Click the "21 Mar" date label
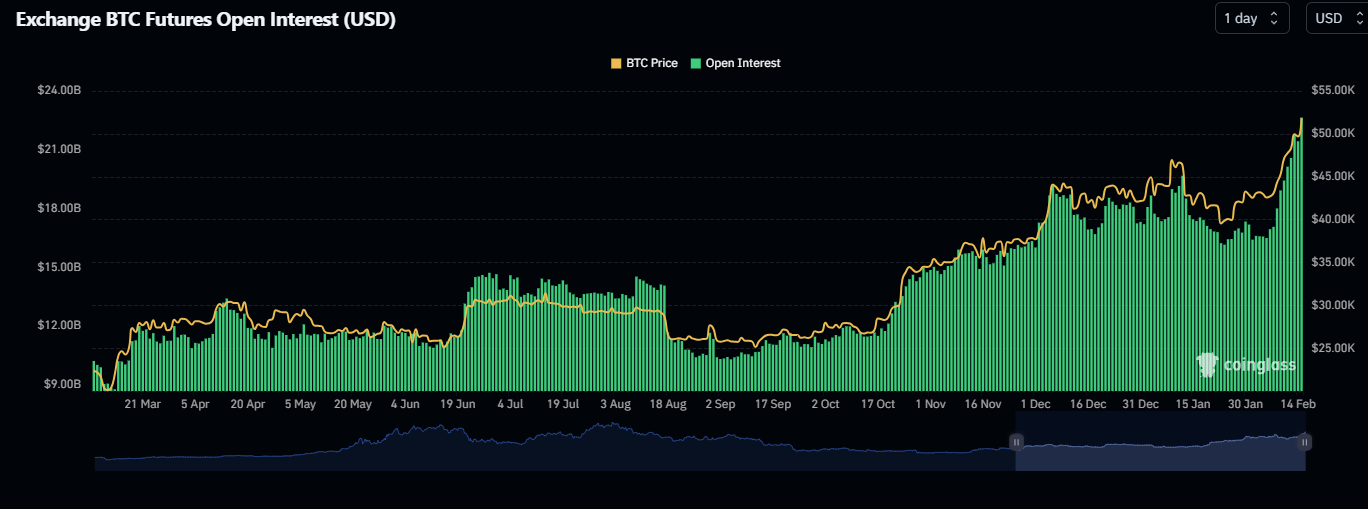This screenshot has width=1368, height=509. coord(142,404)
